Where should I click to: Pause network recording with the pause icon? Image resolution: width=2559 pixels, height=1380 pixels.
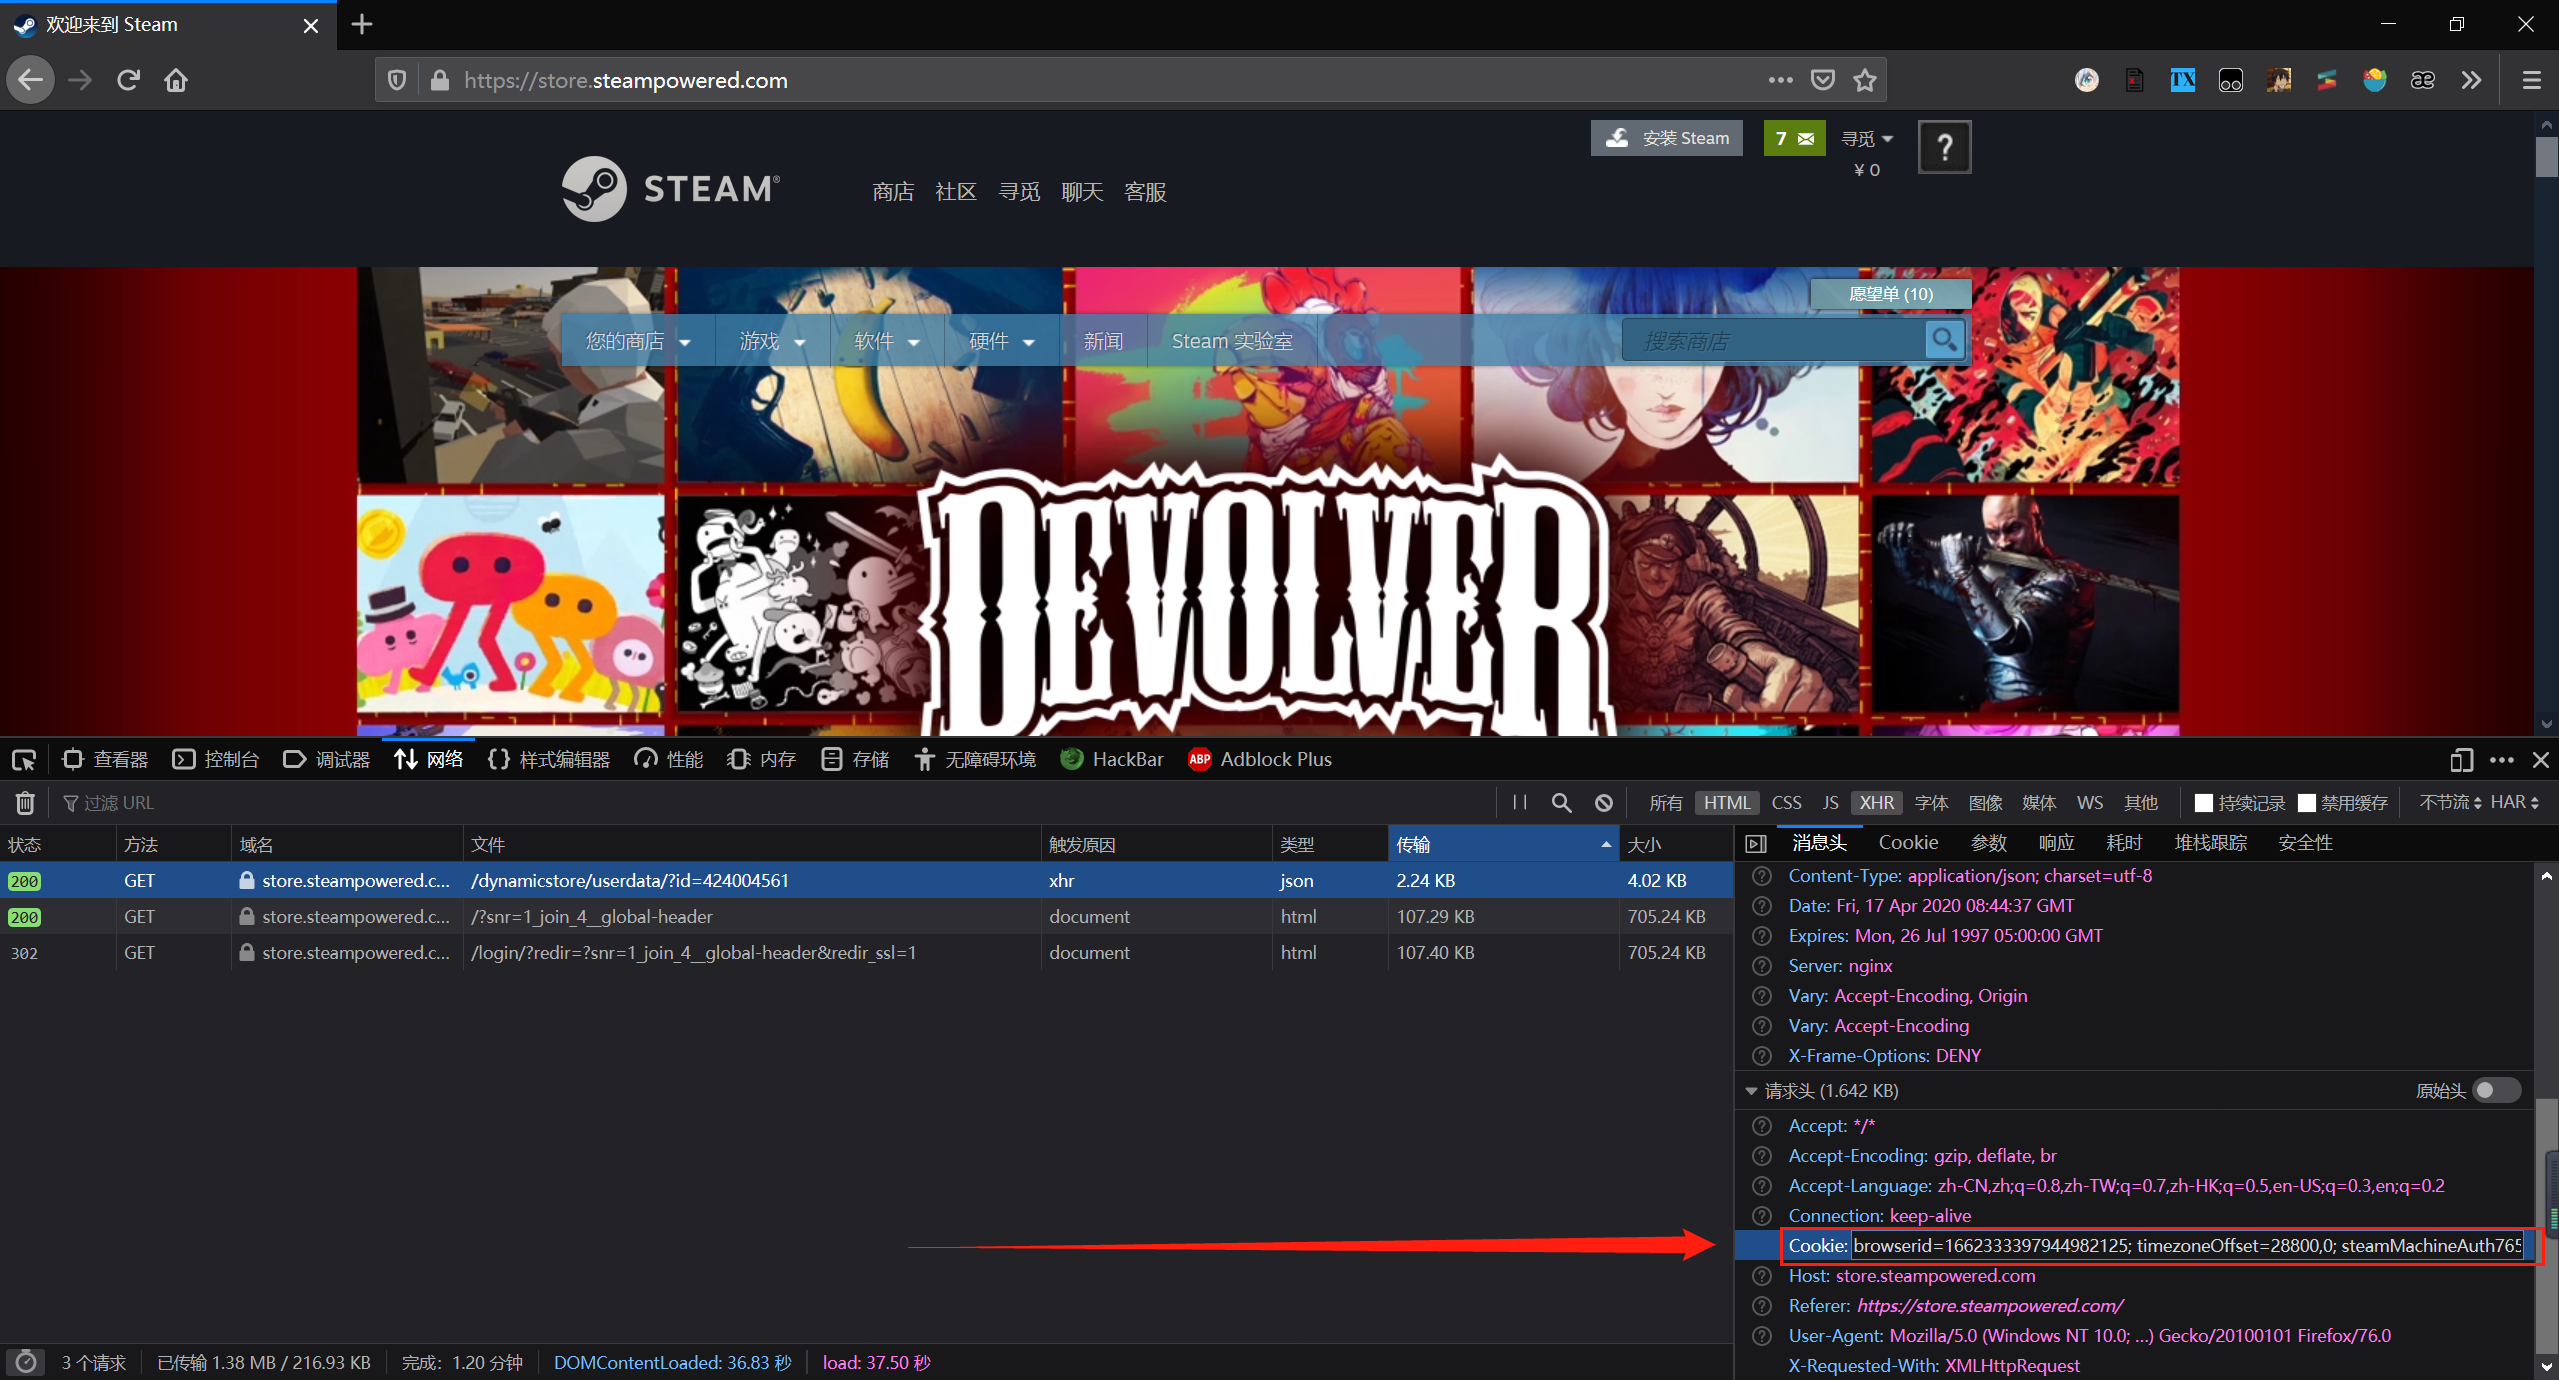[x=1520, y=802]
